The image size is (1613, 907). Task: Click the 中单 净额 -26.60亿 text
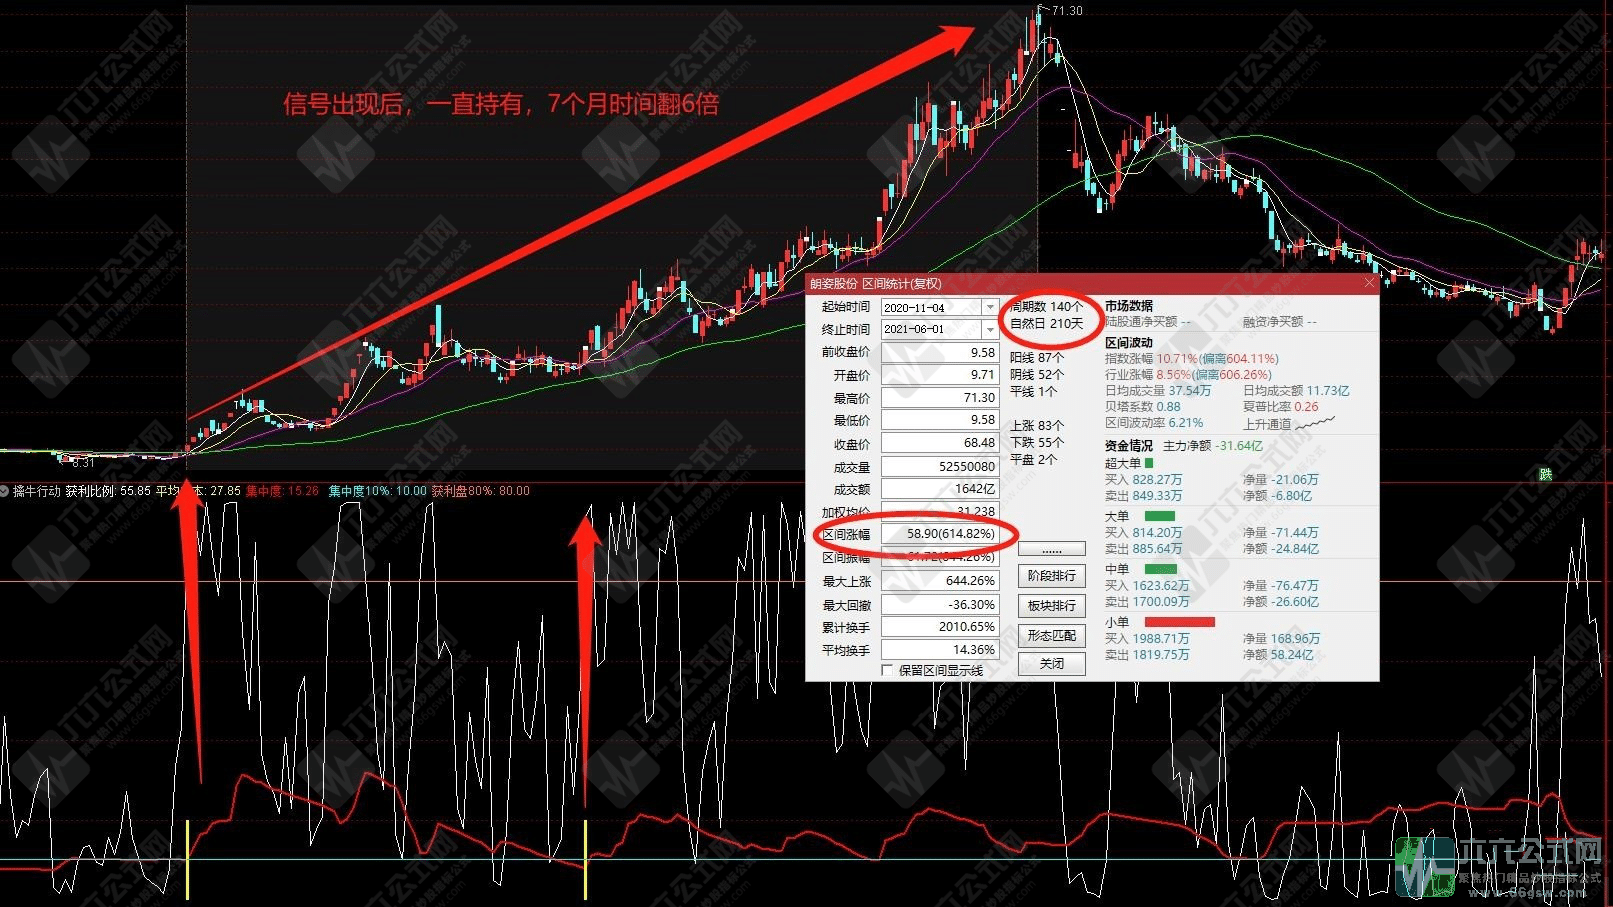pyautogui.click(x=1281, y=602)
